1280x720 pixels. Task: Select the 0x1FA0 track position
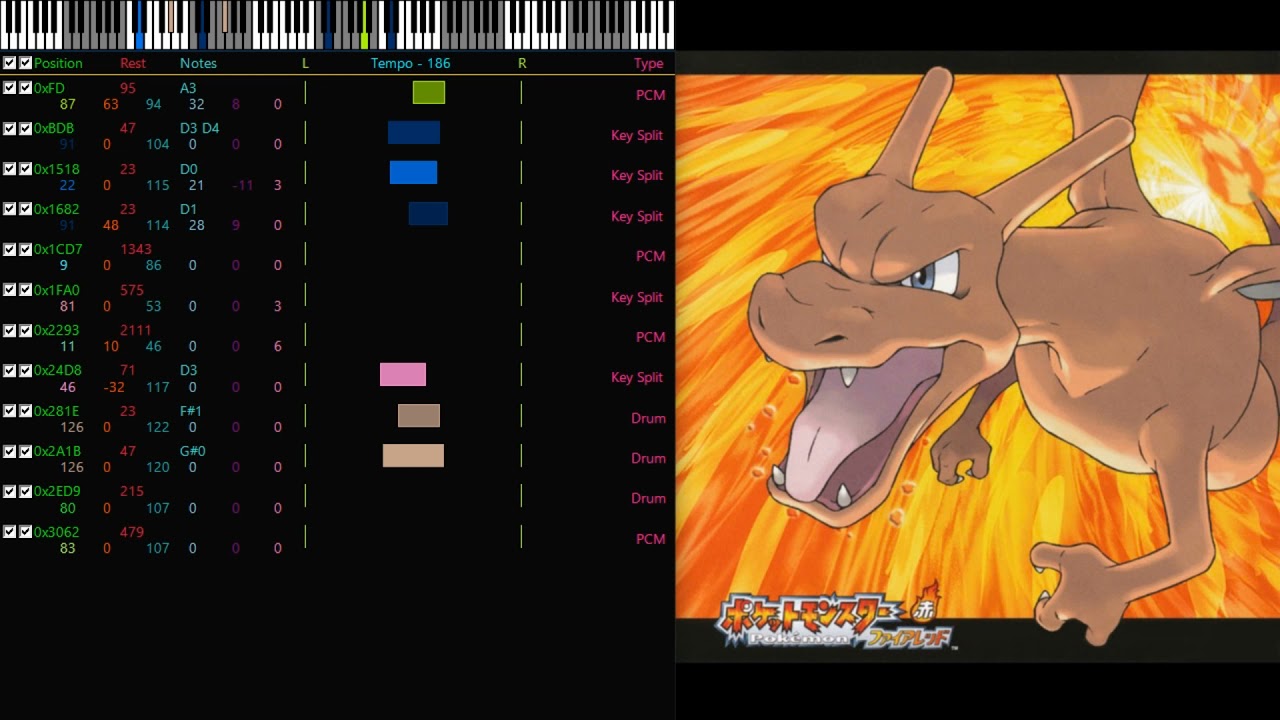click(x=57, y=290)
